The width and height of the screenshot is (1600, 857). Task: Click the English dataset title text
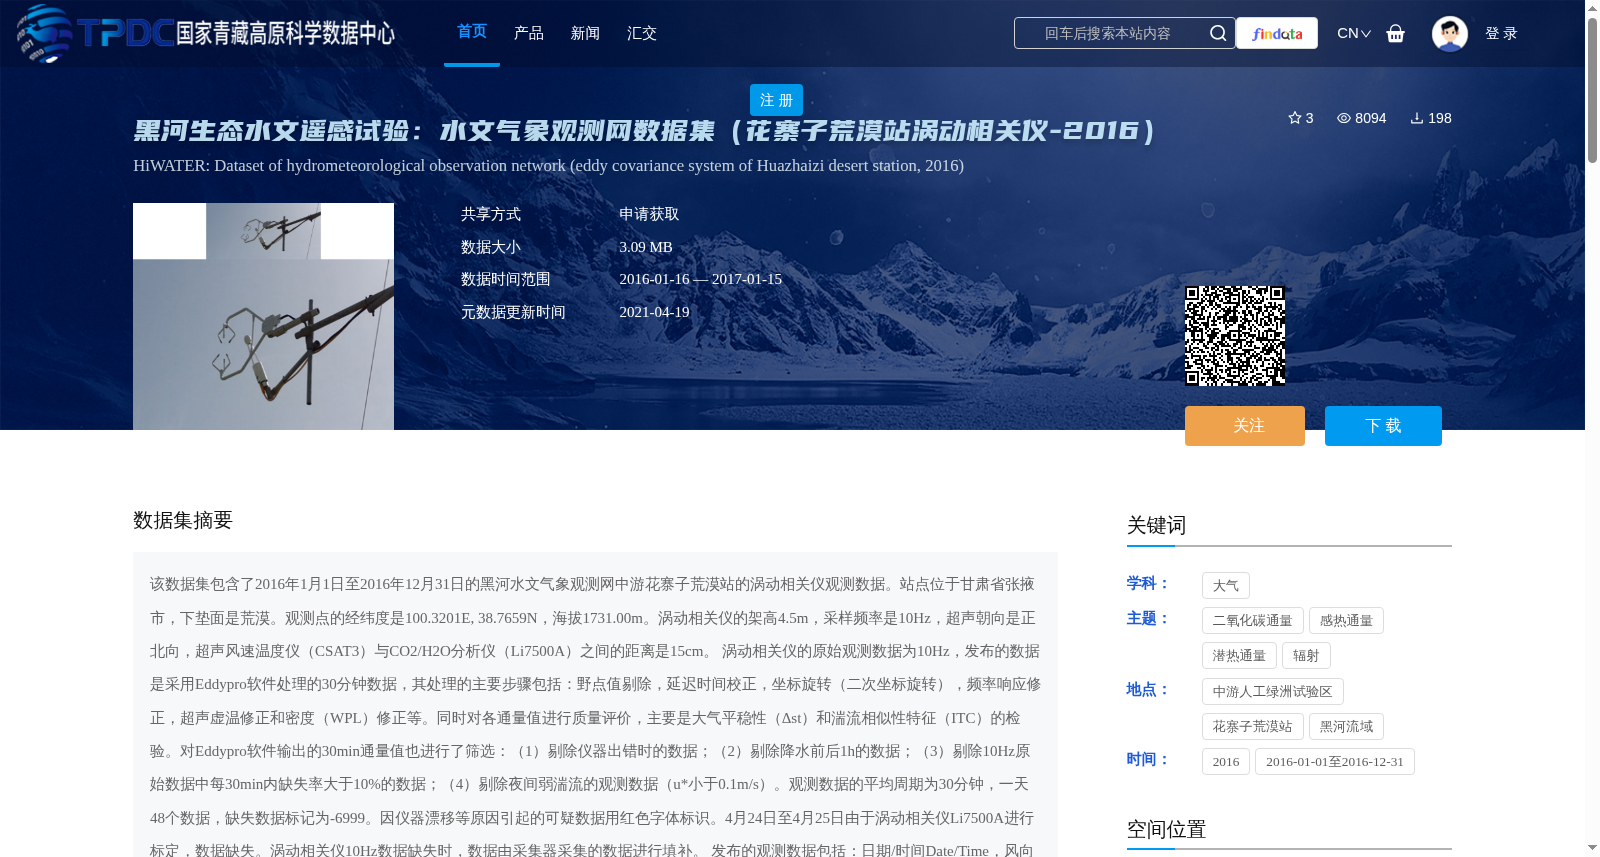click(x=548, y=166)
